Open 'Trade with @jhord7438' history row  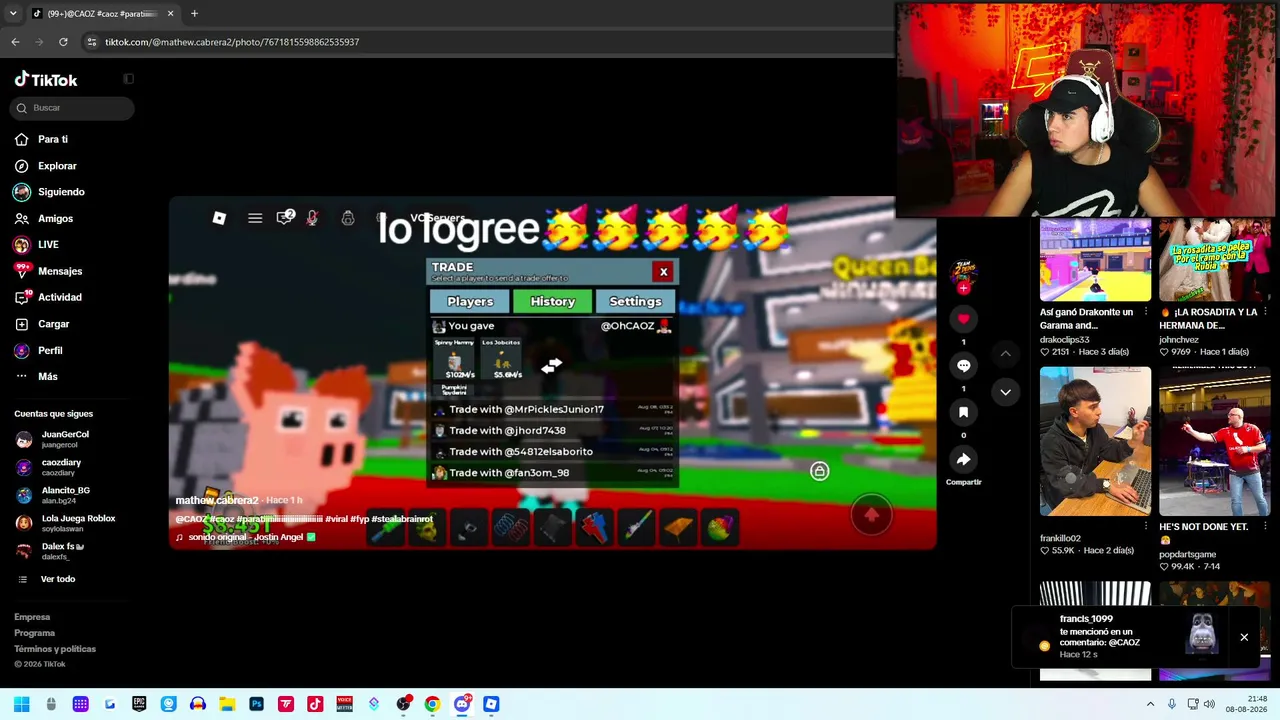(x=553, y=430)
